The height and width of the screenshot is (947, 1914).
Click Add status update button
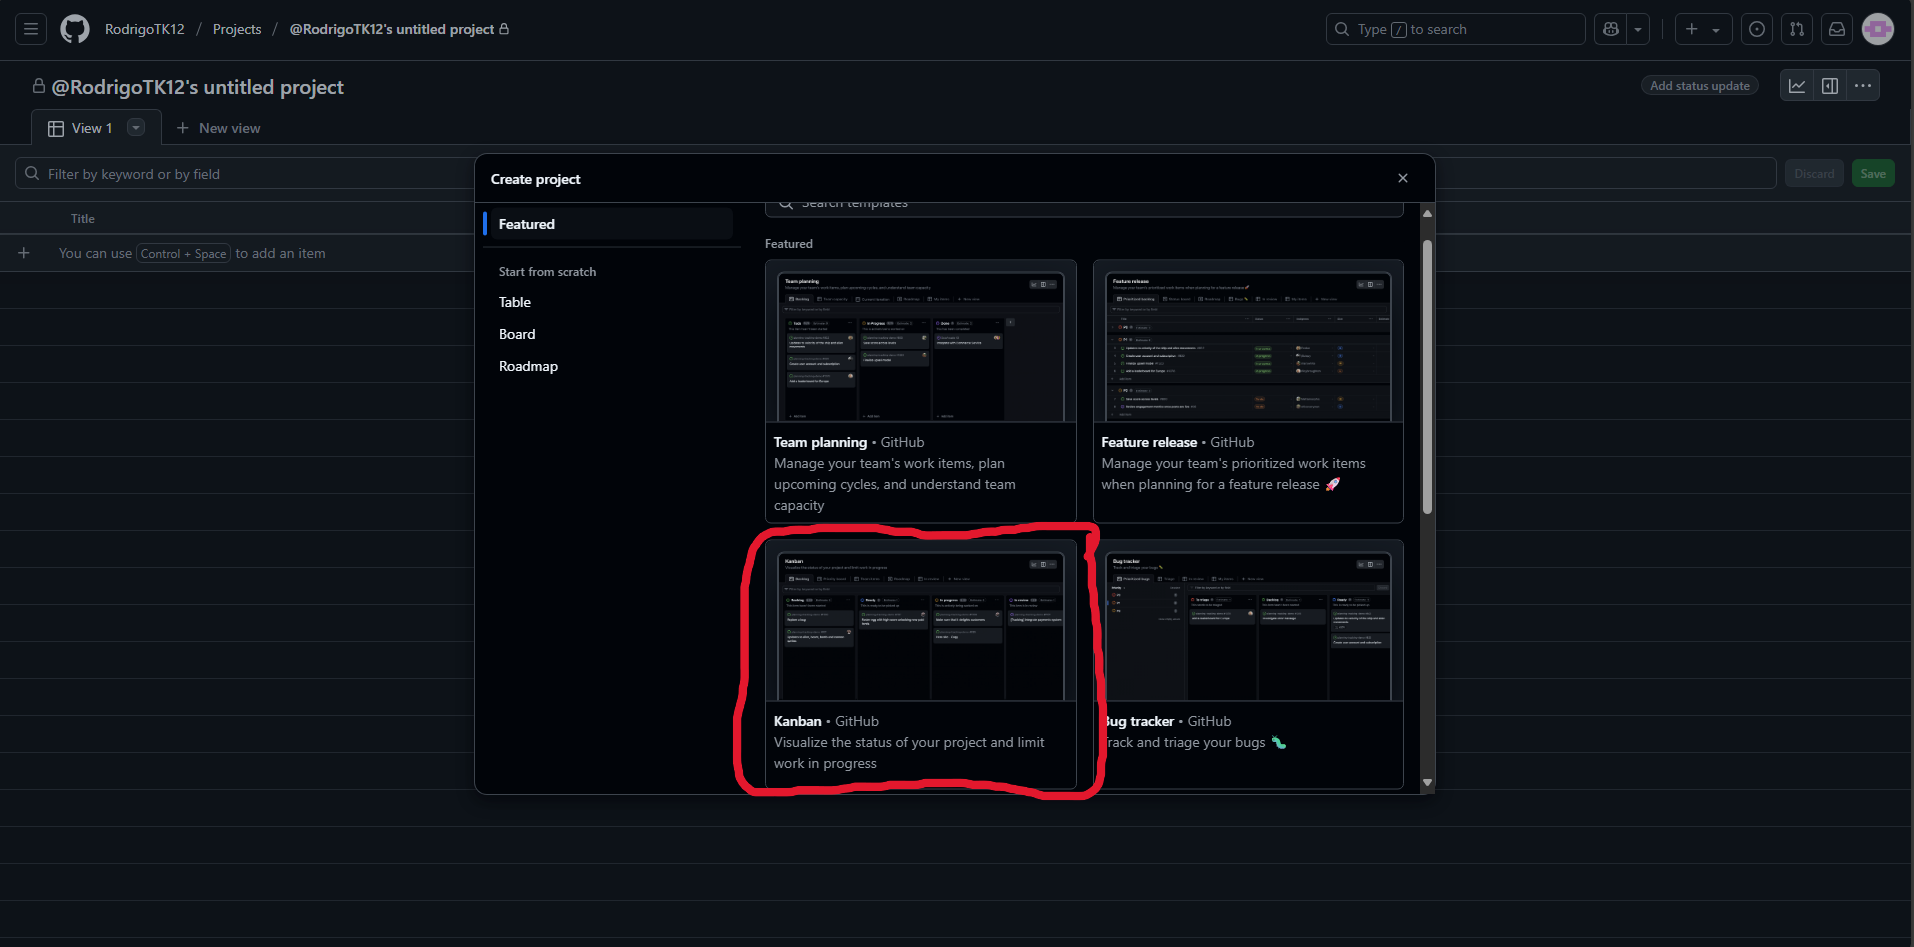coord(1699,86)
